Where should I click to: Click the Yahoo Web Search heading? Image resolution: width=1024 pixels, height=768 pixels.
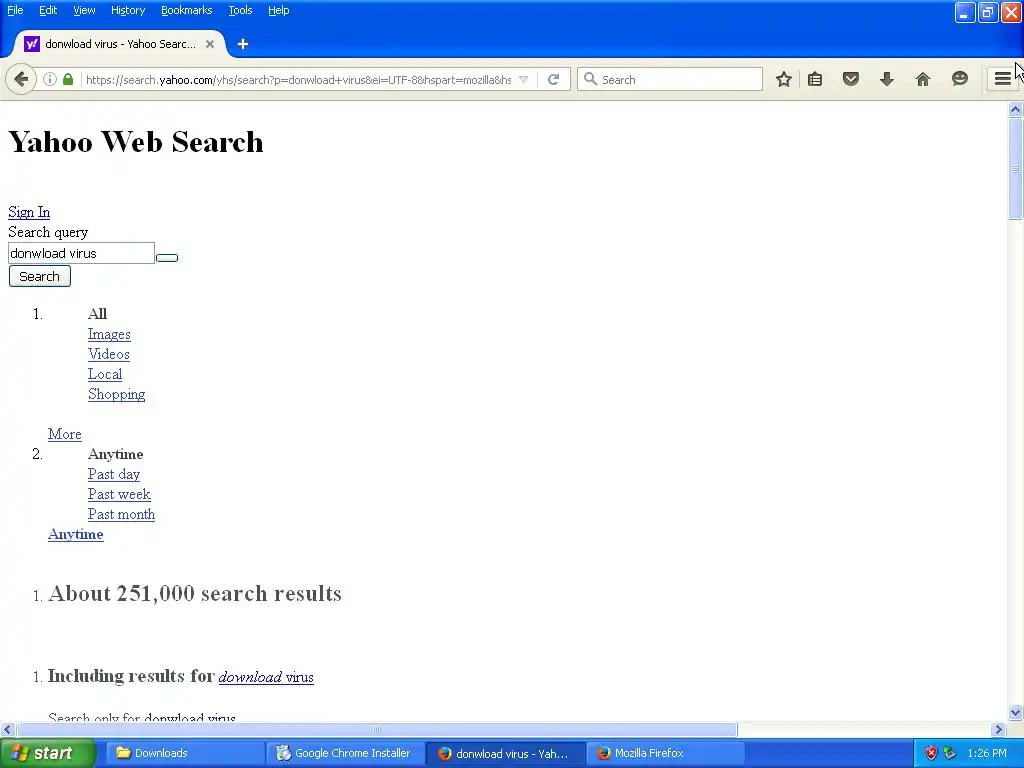(136, 142)
